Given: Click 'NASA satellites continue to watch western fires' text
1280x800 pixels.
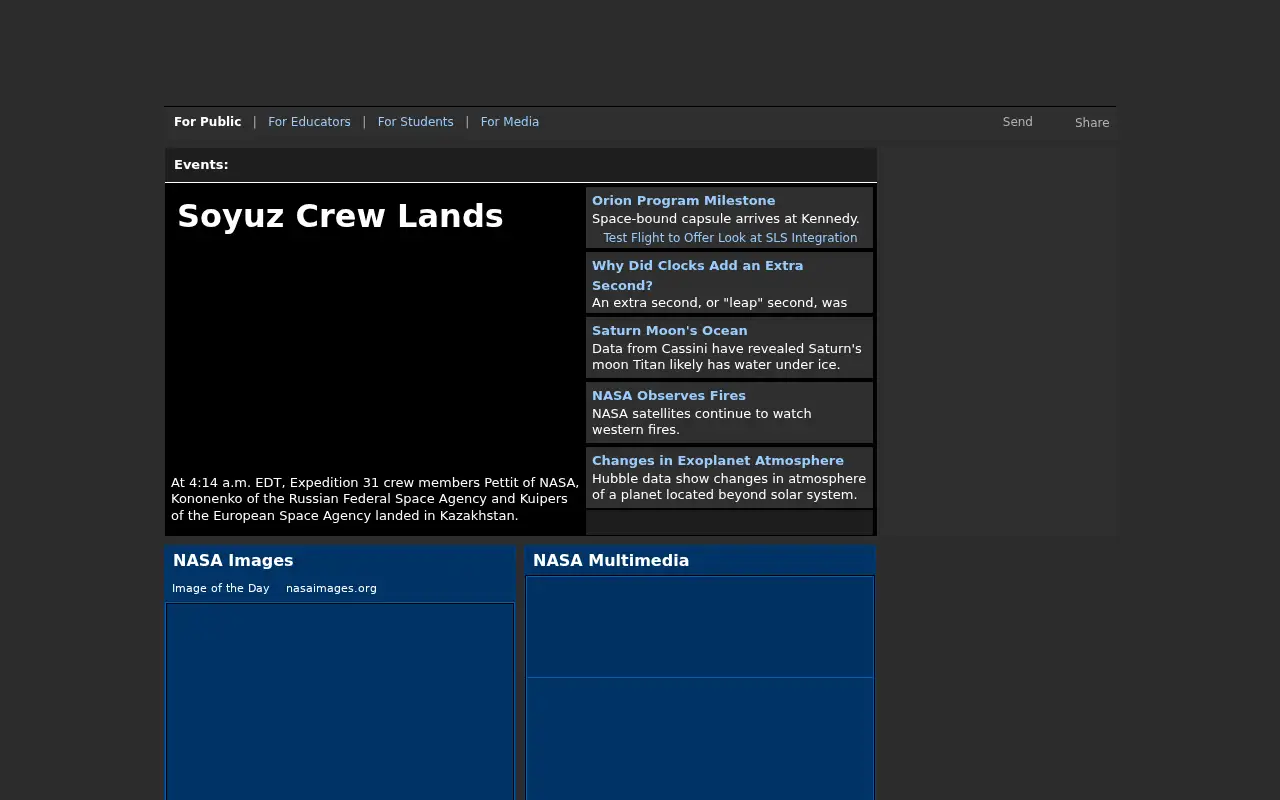Looking at the screenshot, I should 701,422.
